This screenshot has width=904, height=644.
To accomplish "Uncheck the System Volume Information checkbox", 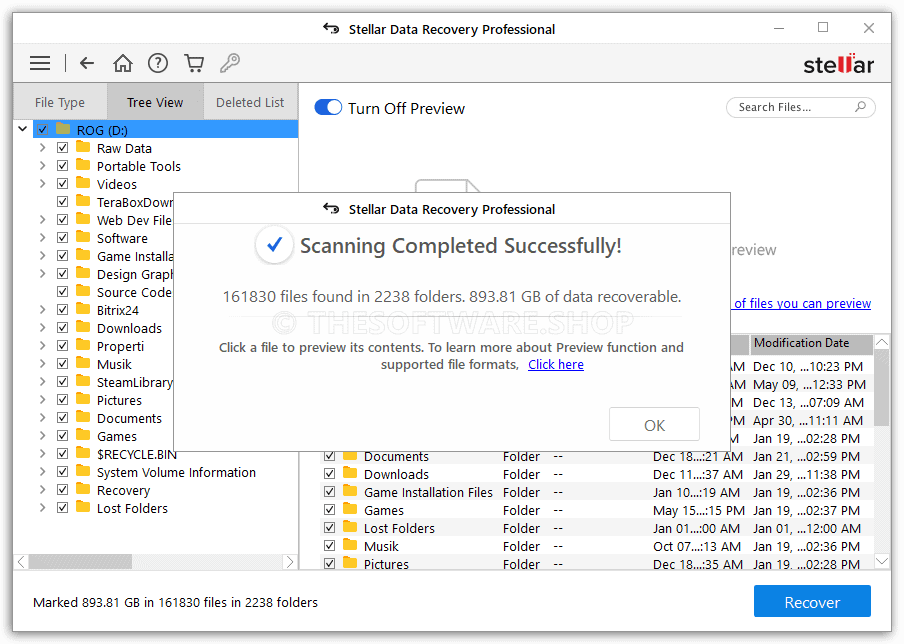I will 63,472.
